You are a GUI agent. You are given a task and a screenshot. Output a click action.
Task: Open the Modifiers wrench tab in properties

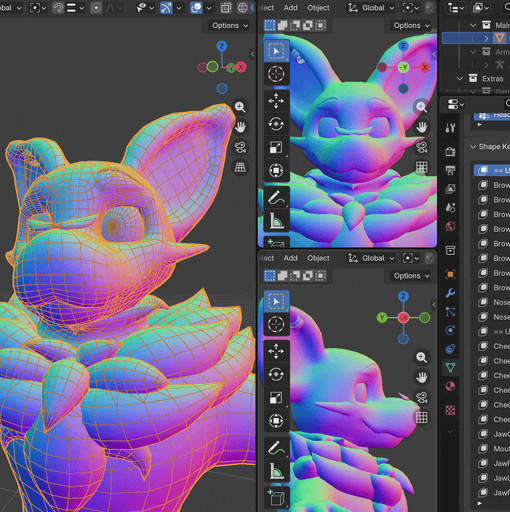tap(450, 293)
